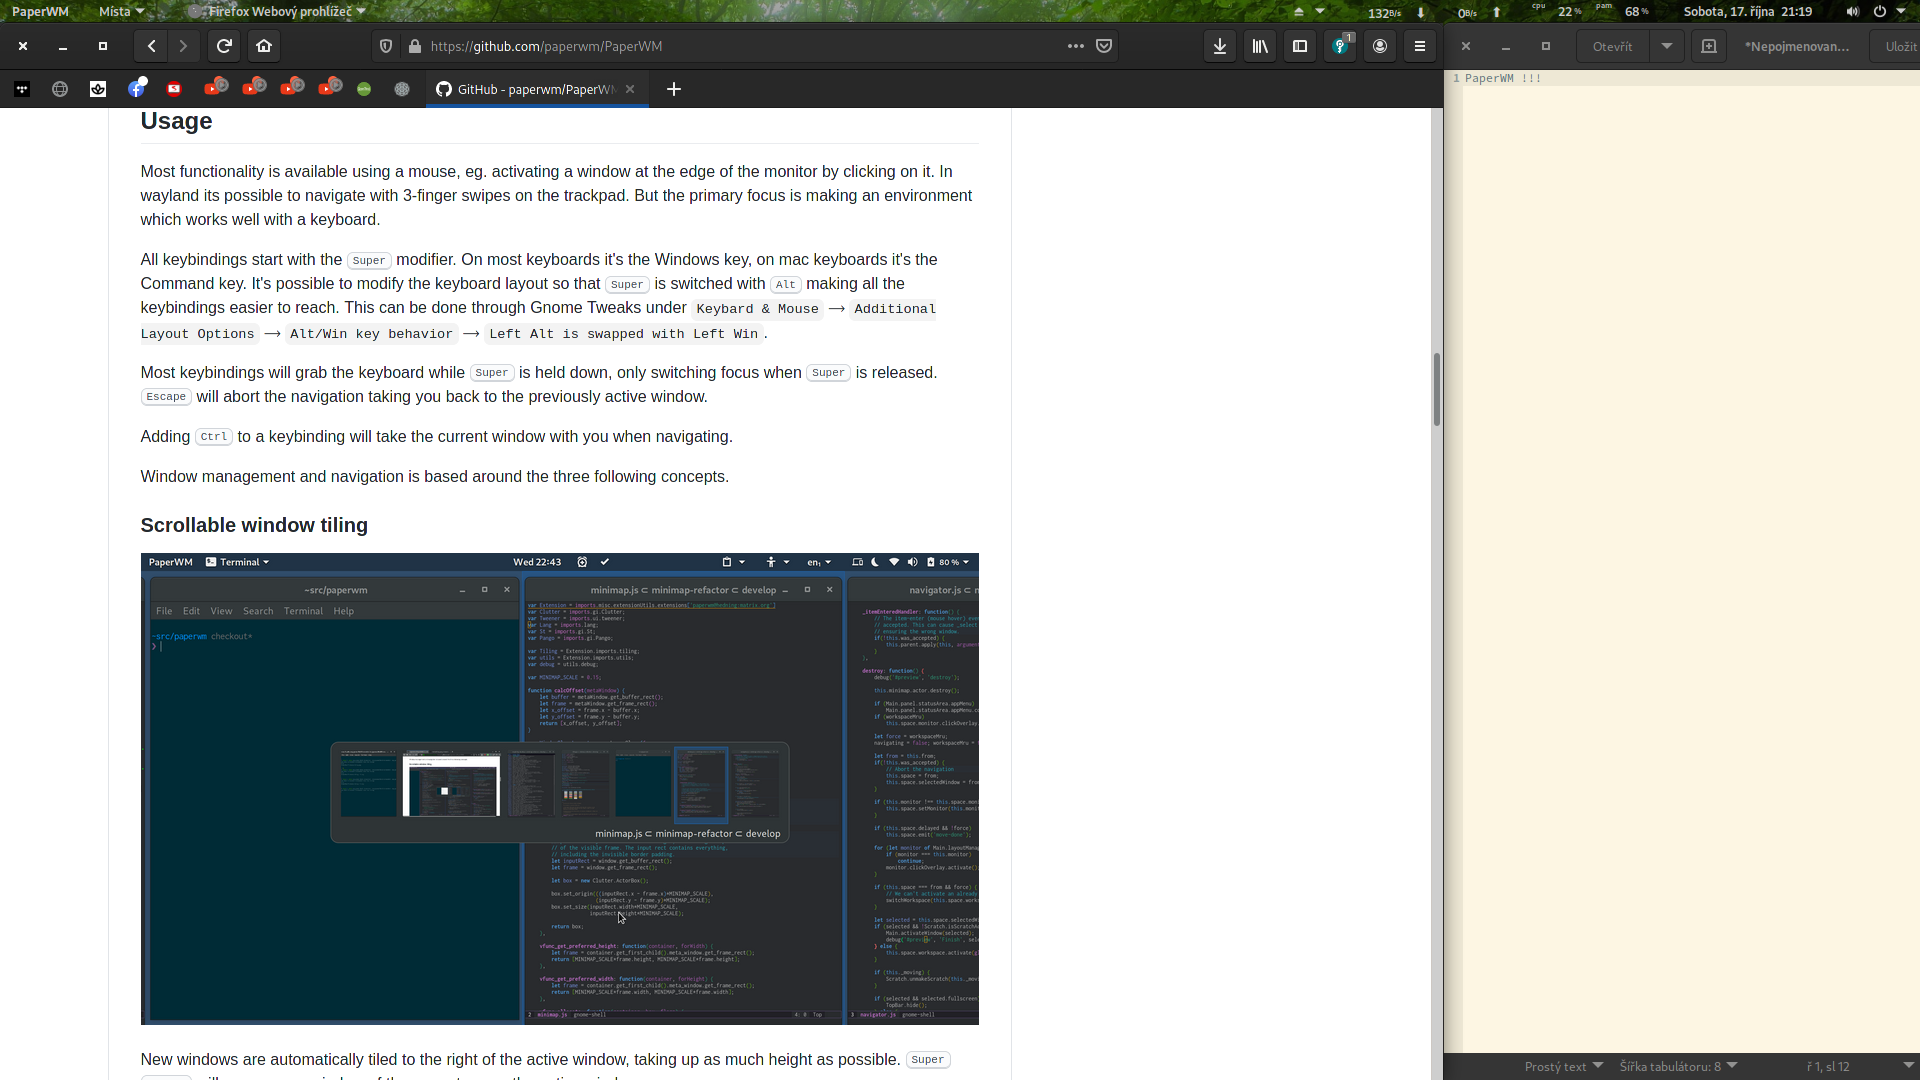Switch to the pinned Facebook tab
Viewport: 1920px width, 1080px height.
pos(137,88)
